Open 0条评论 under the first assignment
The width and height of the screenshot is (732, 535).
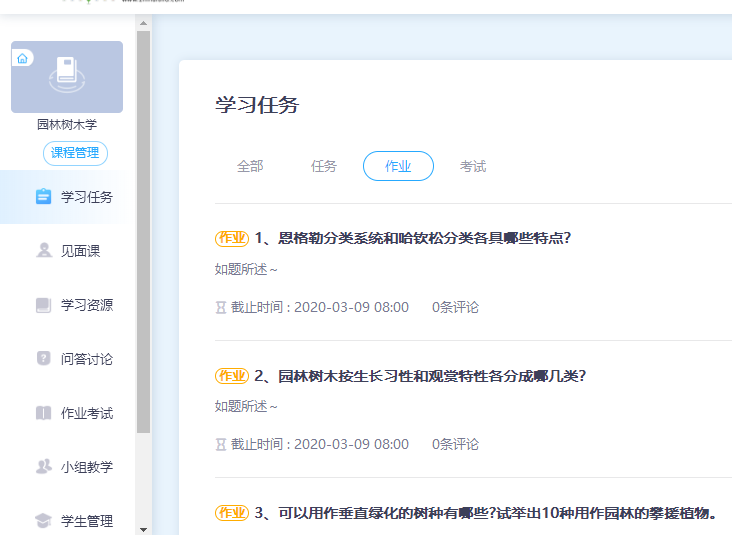(455, 307)
